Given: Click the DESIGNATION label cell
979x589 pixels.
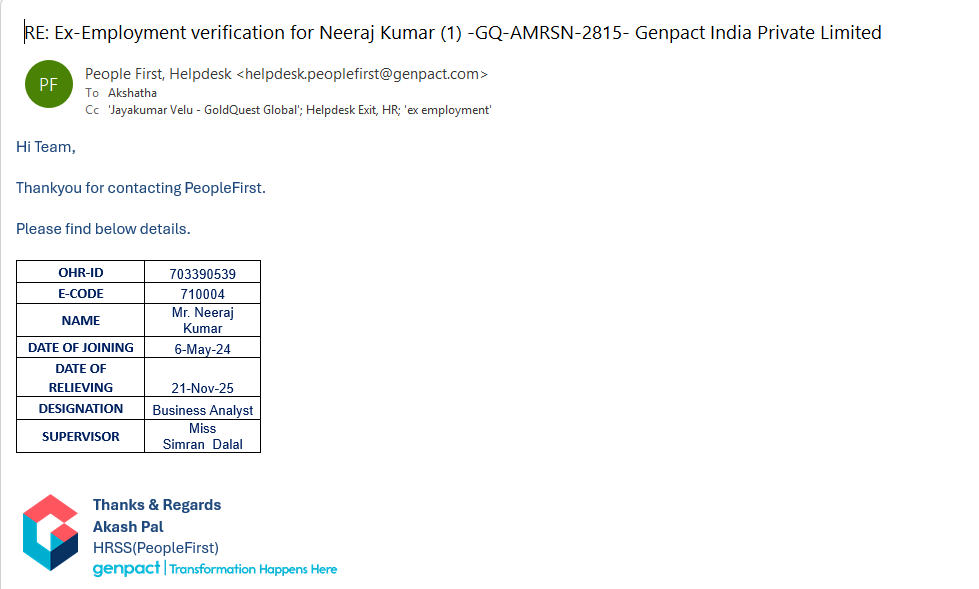Looking at the screenshot, I should [x=81, y=408].
